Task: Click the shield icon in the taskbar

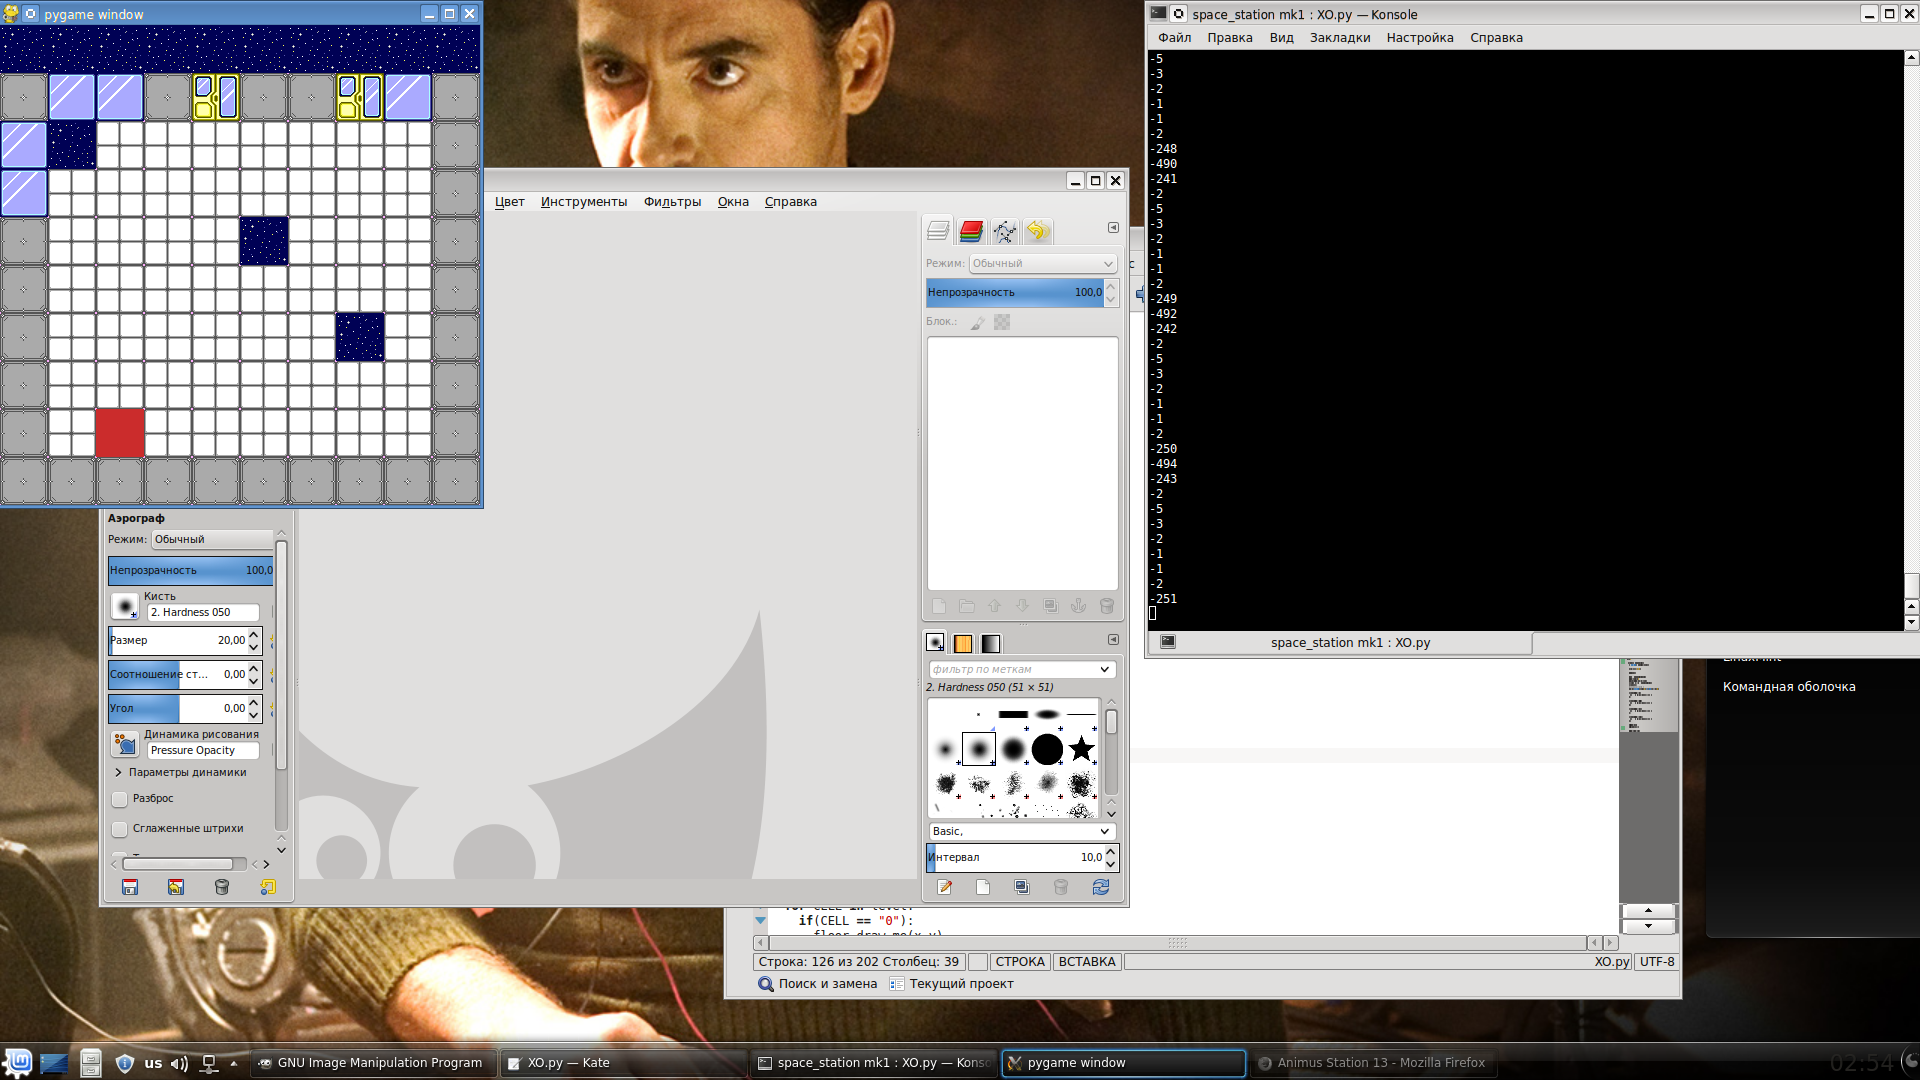Action: point(125,1063)
